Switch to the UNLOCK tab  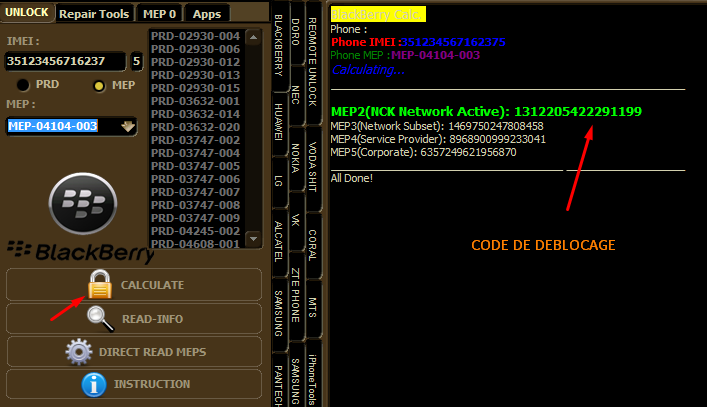[x=27, y=12]
